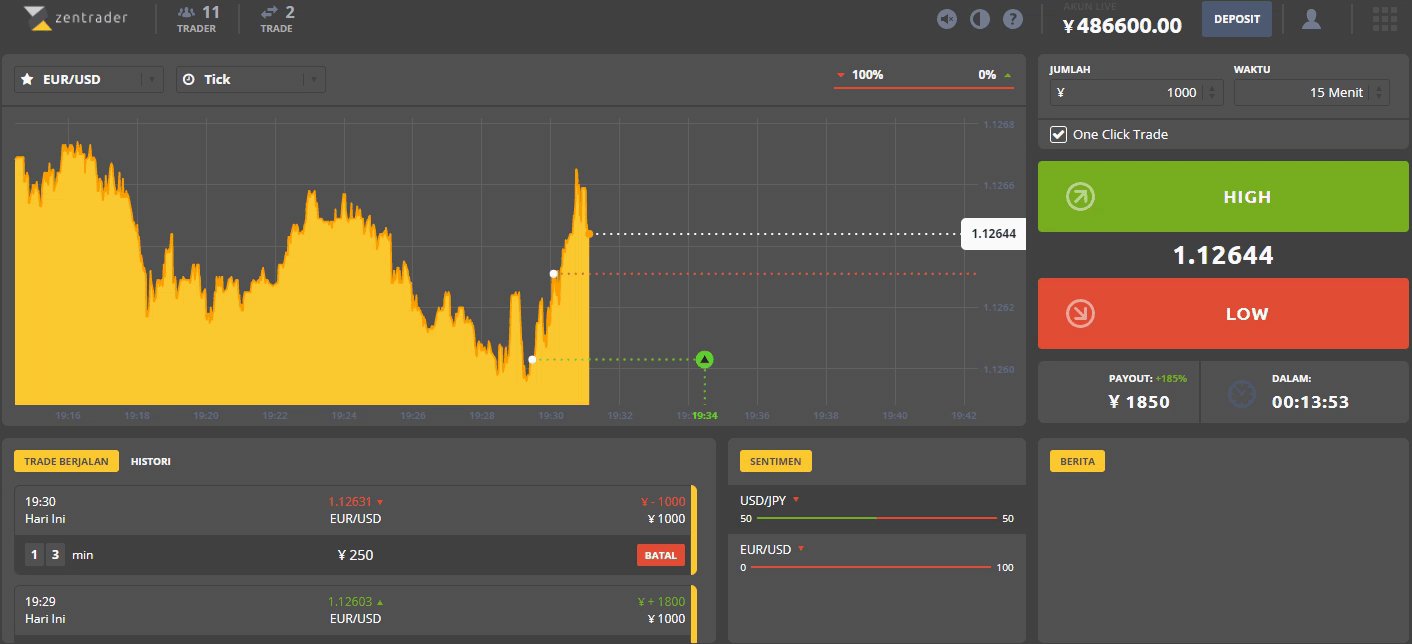This screenshot has width=1412, height=644.
Task: Click USD/JPY sentiment label
Action: [x=765, y=501]
